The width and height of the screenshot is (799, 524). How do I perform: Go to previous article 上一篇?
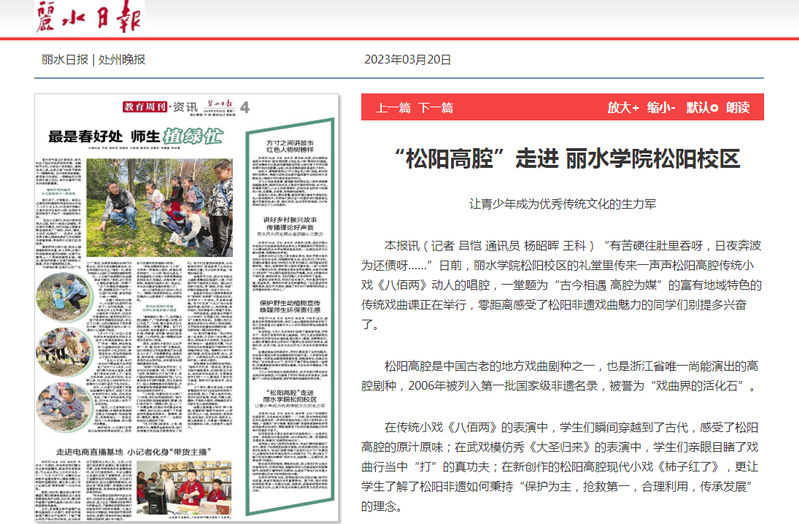pyautogui.click(x=393, y=108)
